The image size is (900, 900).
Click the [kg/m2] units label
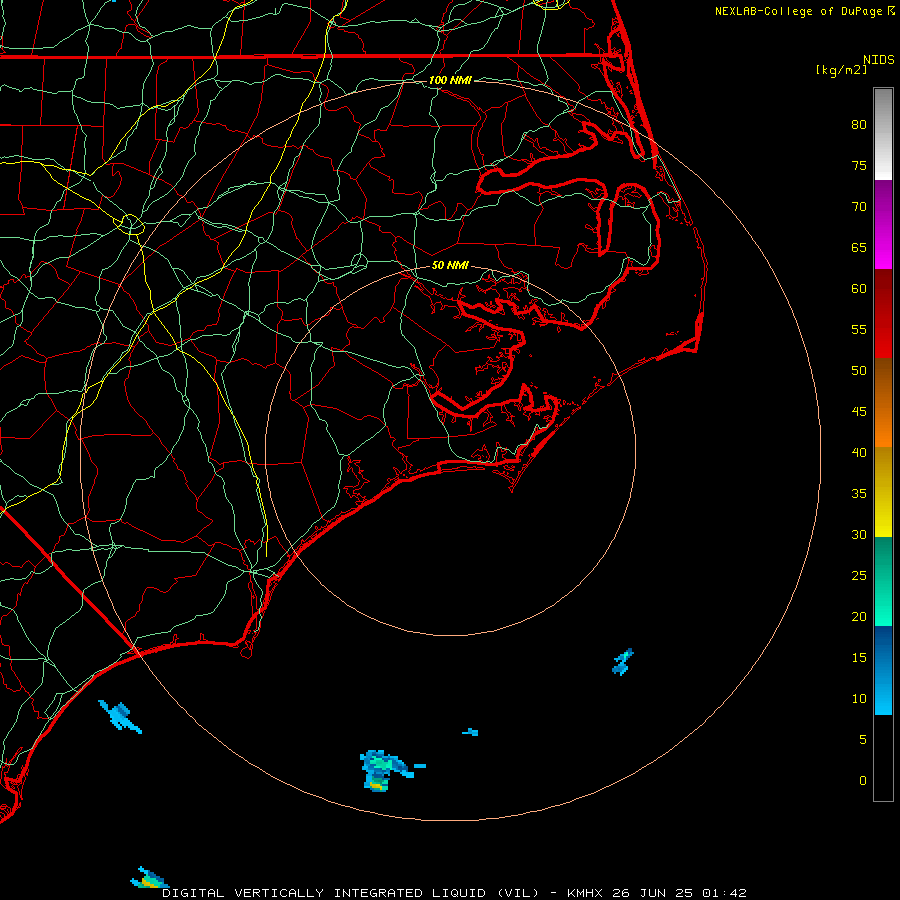click(841, 70)
